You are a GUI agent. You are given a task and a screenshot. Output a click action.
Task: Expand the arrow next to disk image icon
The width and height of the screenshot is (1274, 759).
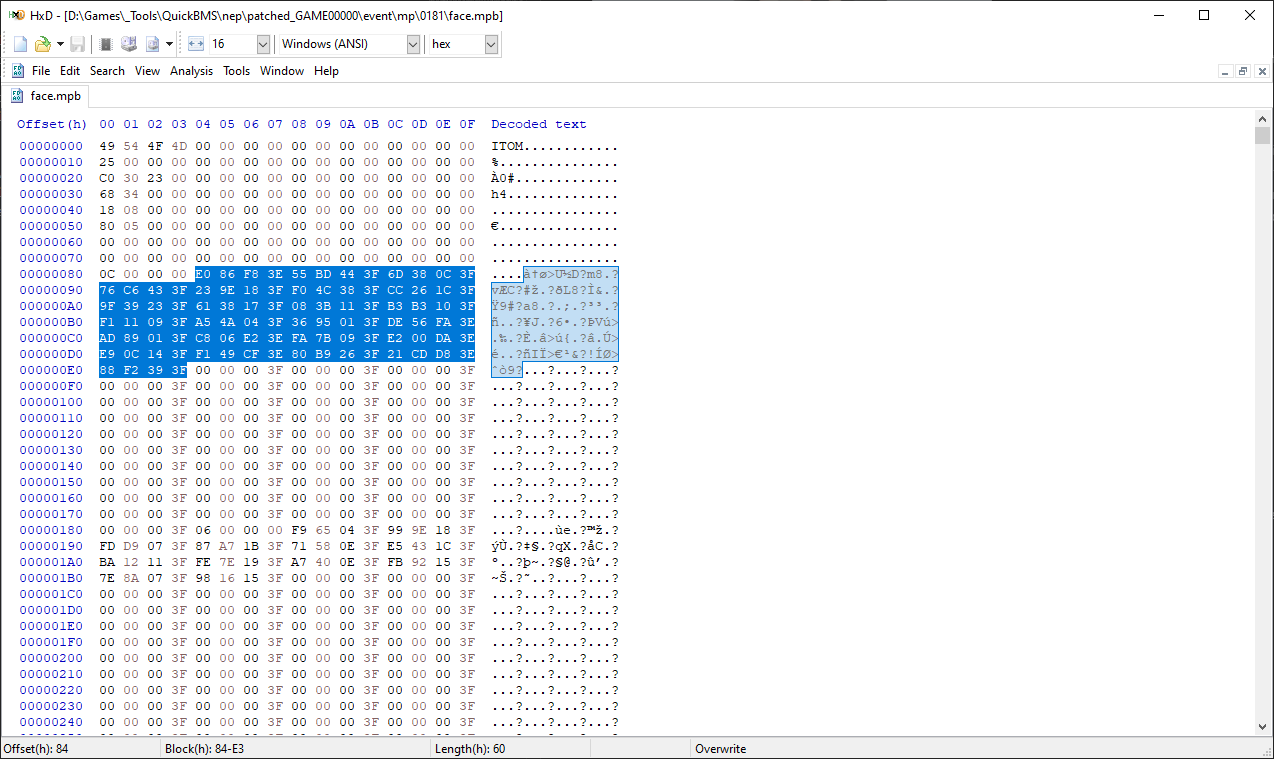(x=169, y=44)
